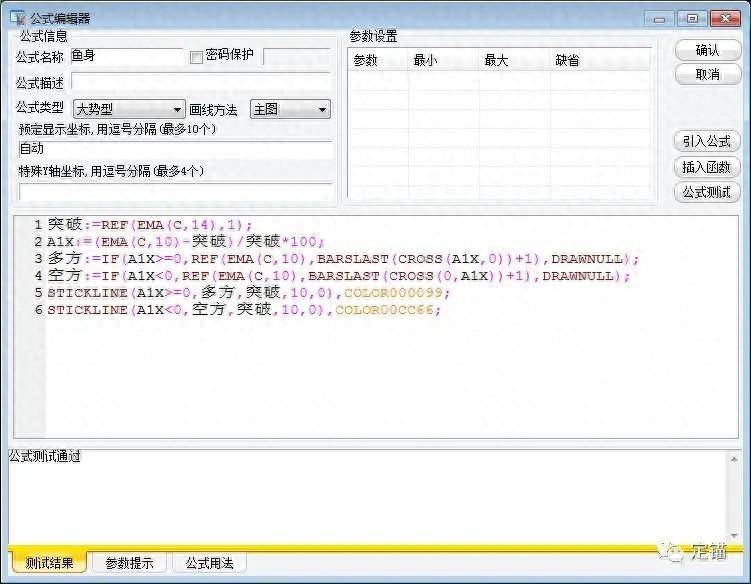Click the 取消 button
Image resolution: width=751 pixels, height=584 pixels.
coord(707,74)
